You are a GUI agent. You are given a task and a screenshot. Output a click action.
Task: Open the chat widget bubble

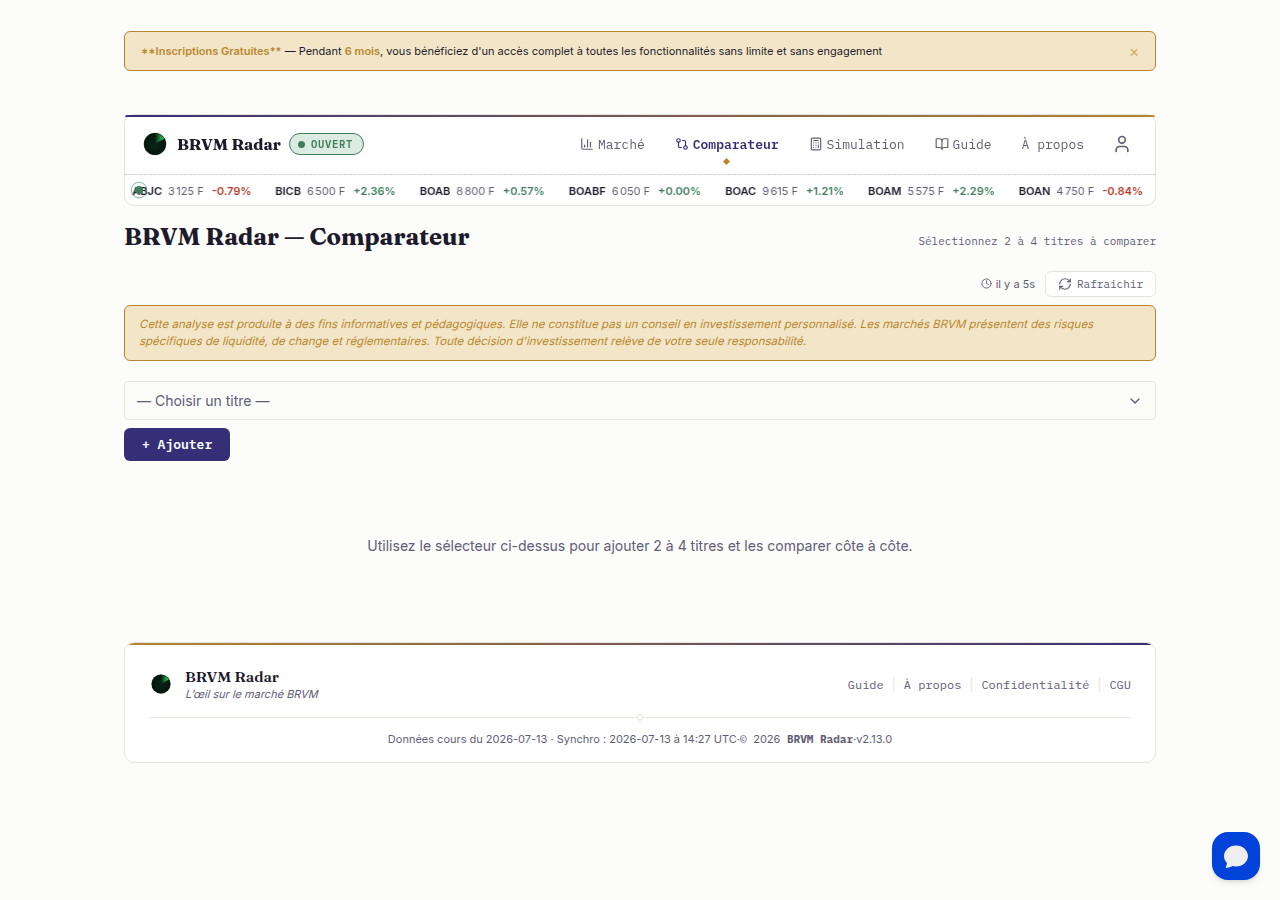point(1236,856)
